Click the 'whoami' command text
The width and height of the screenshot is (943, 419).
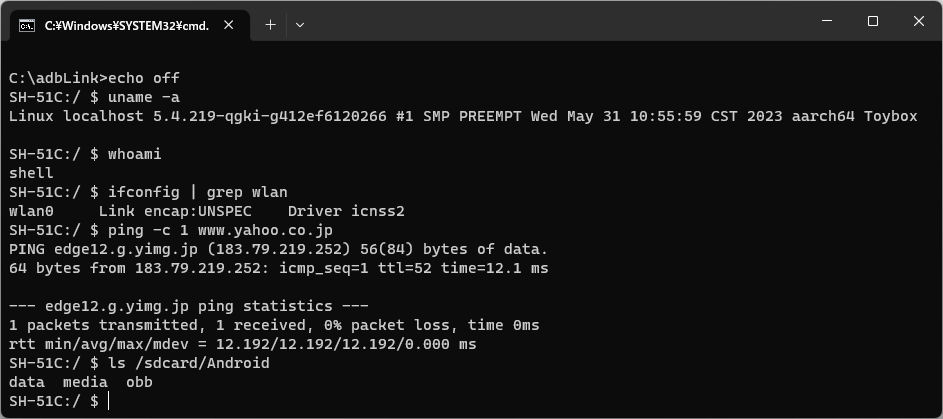pyautogui.click(x=135, y=154)
